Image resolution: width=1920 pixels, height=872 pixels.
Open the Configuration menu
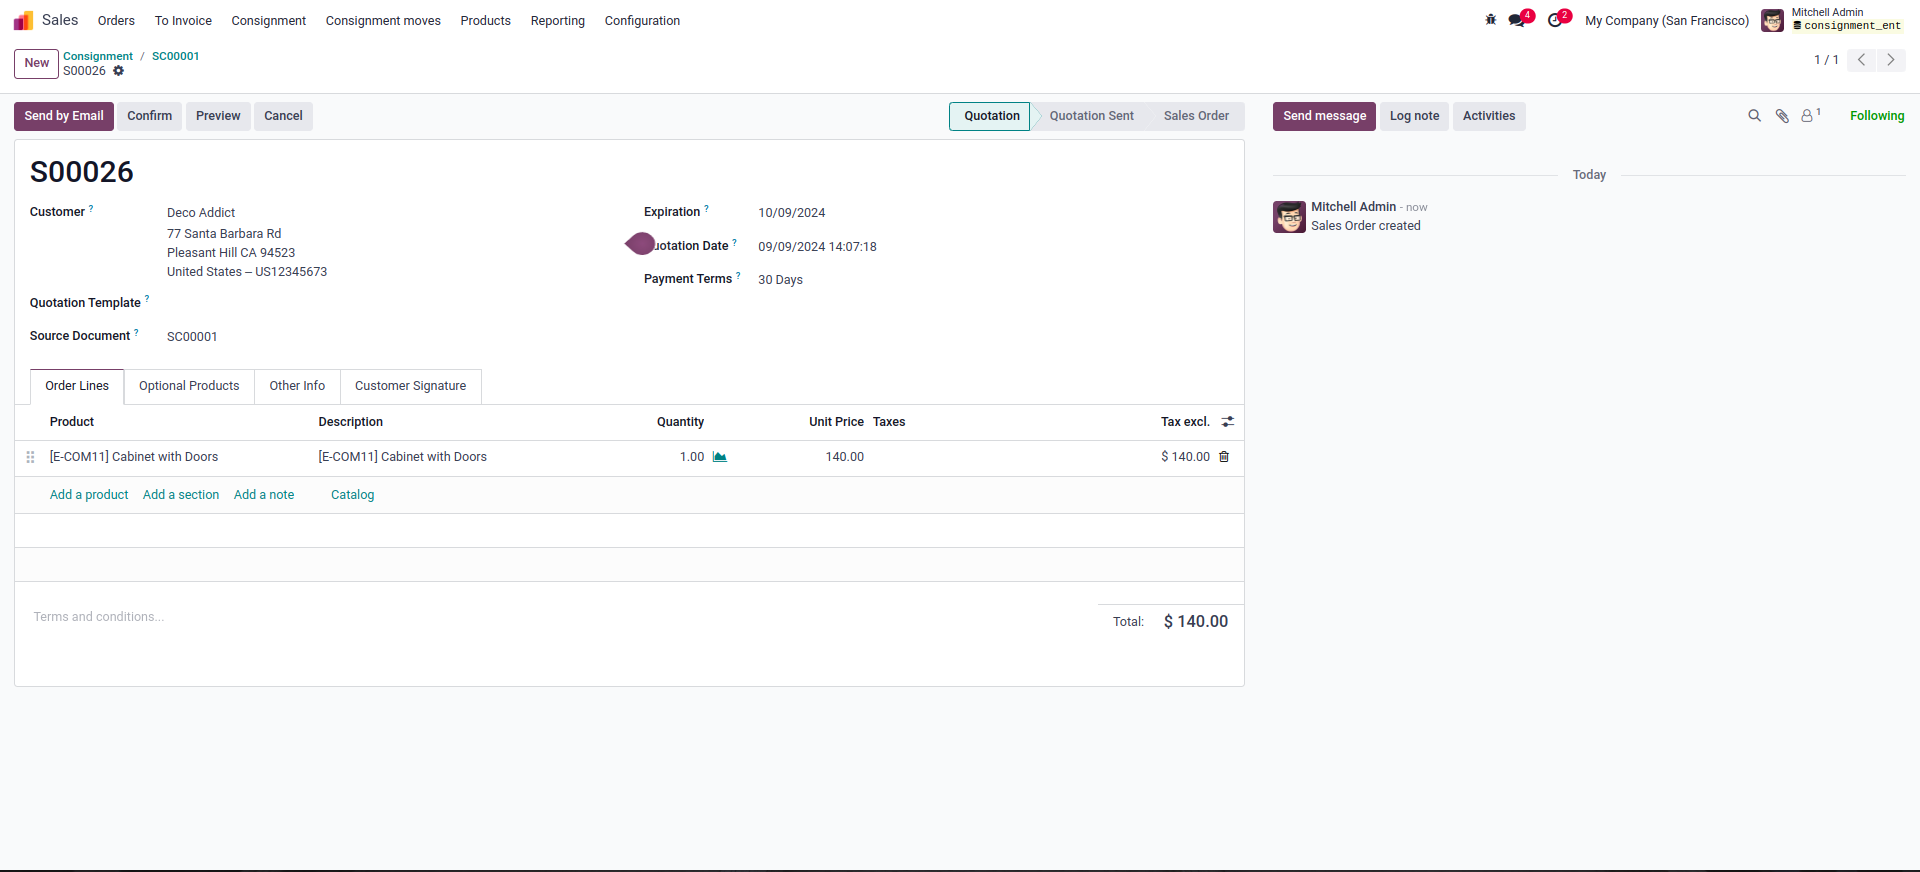(642, 21)
